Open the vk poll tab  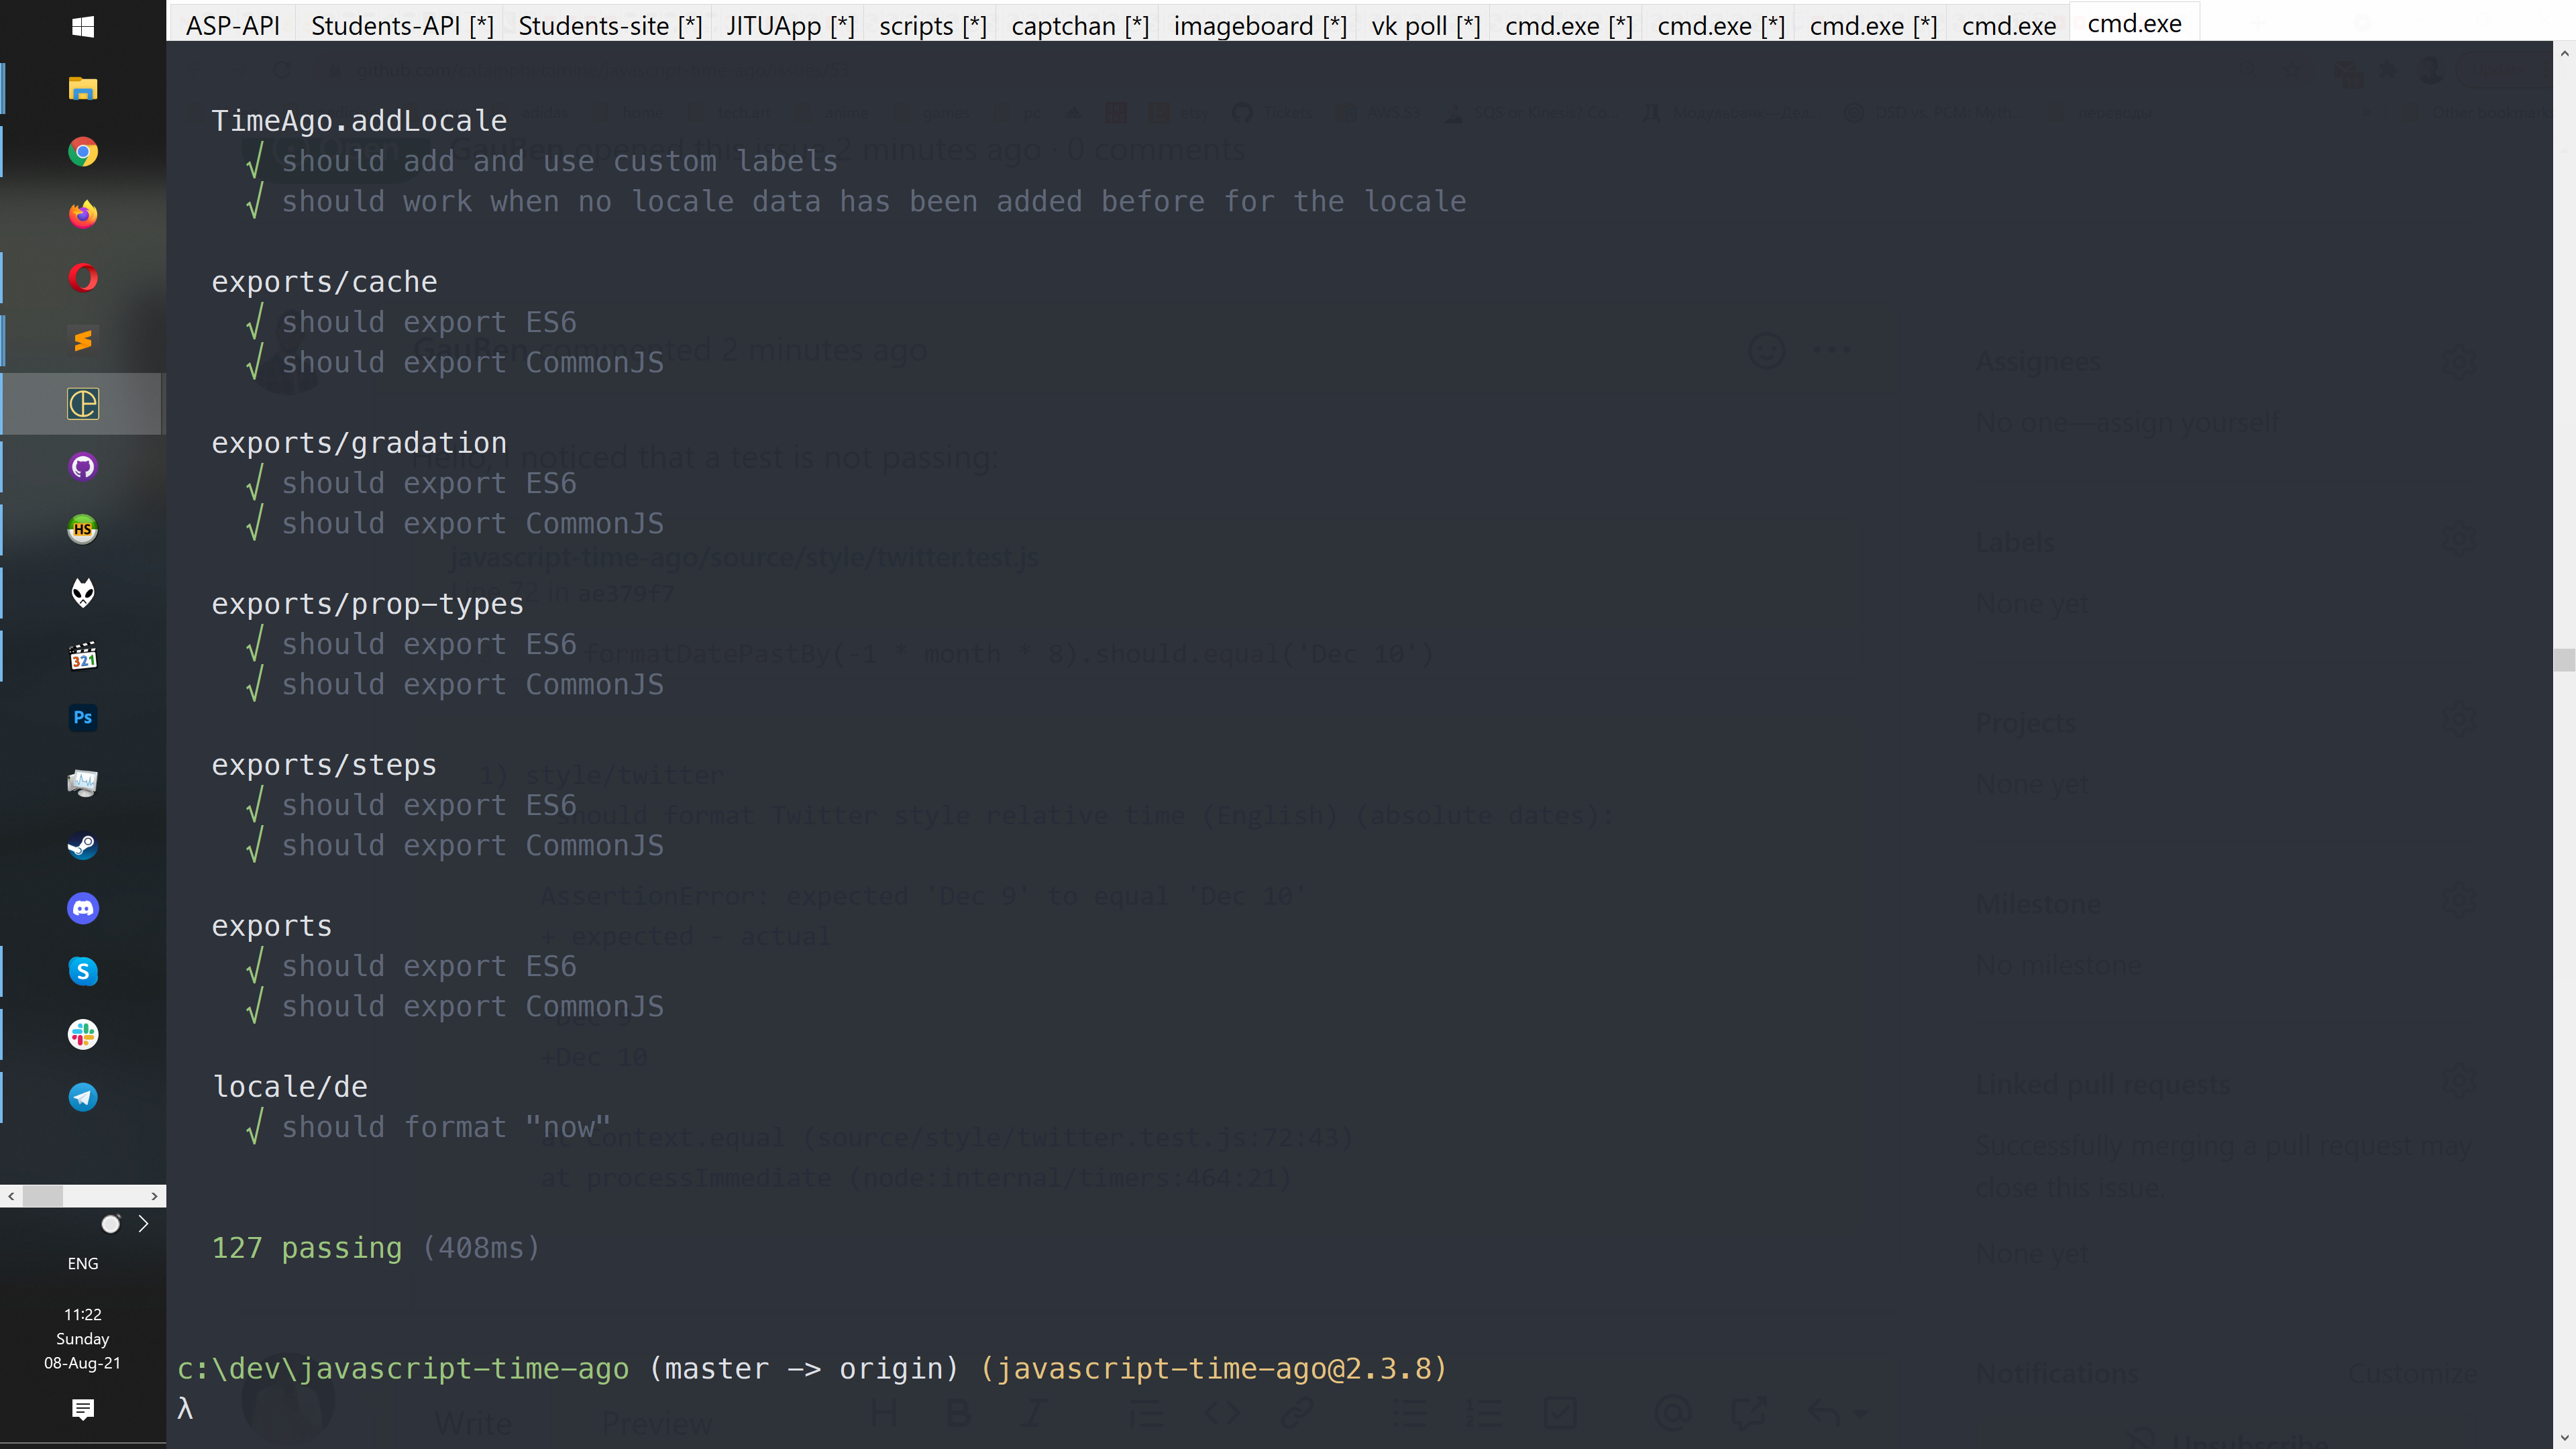[1425, 25]
